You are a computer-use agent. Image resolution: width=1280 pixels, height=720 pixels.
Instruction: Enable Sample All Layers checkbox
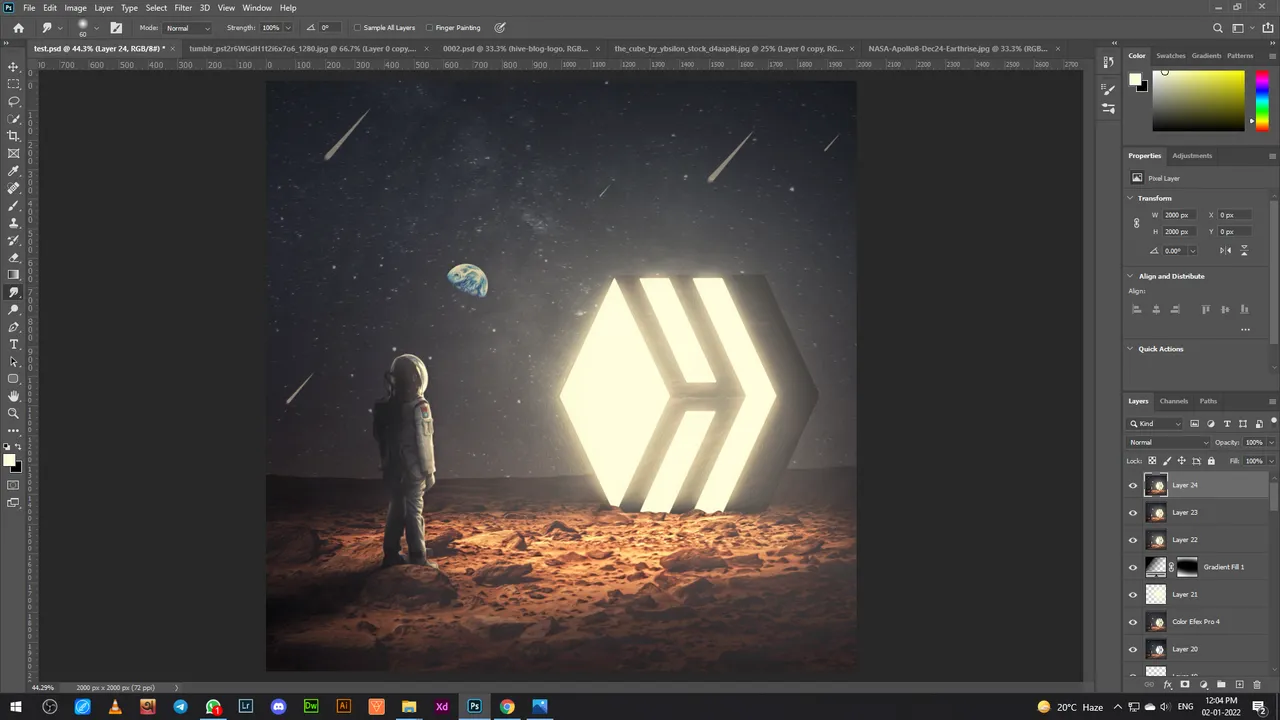357,28
